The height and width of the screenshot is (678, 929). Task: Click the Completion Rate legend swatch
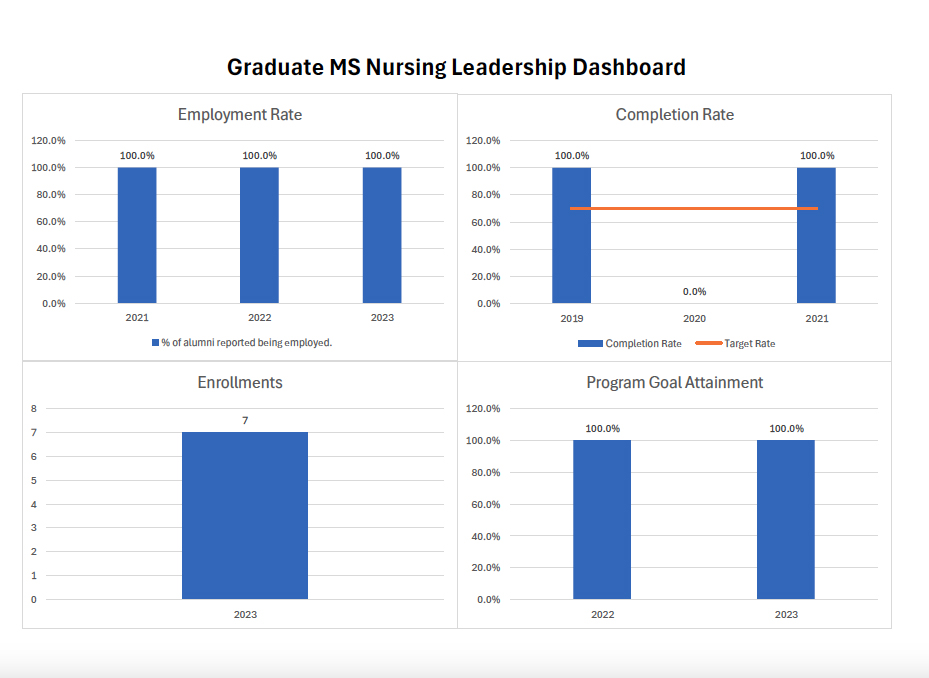(x=590, y=344)
